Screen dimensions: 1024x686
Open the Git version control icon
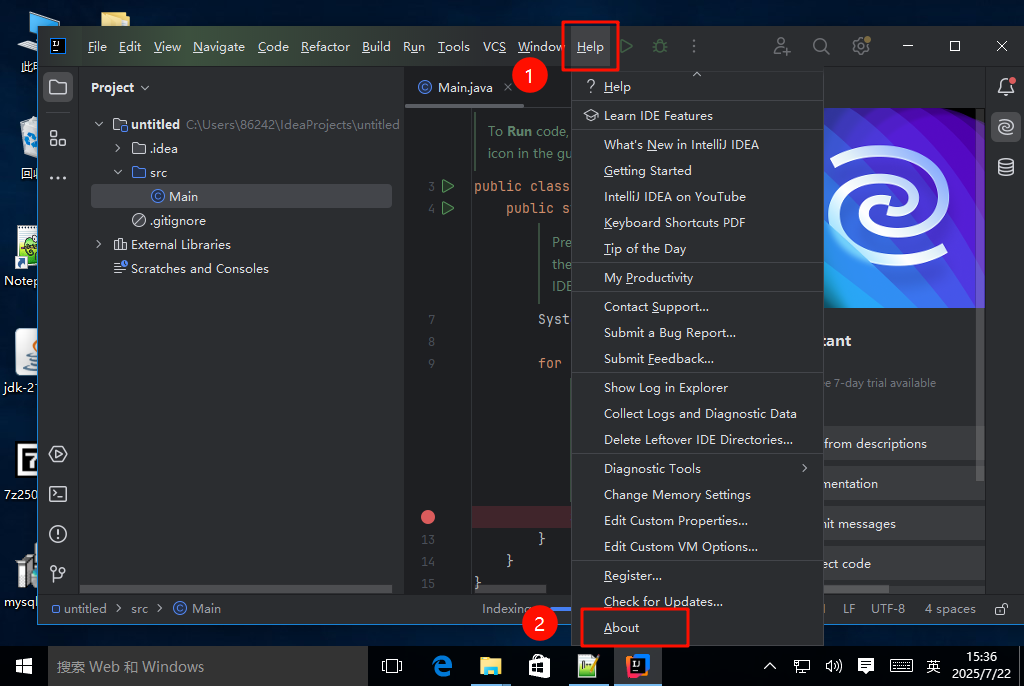click(58, 574)
